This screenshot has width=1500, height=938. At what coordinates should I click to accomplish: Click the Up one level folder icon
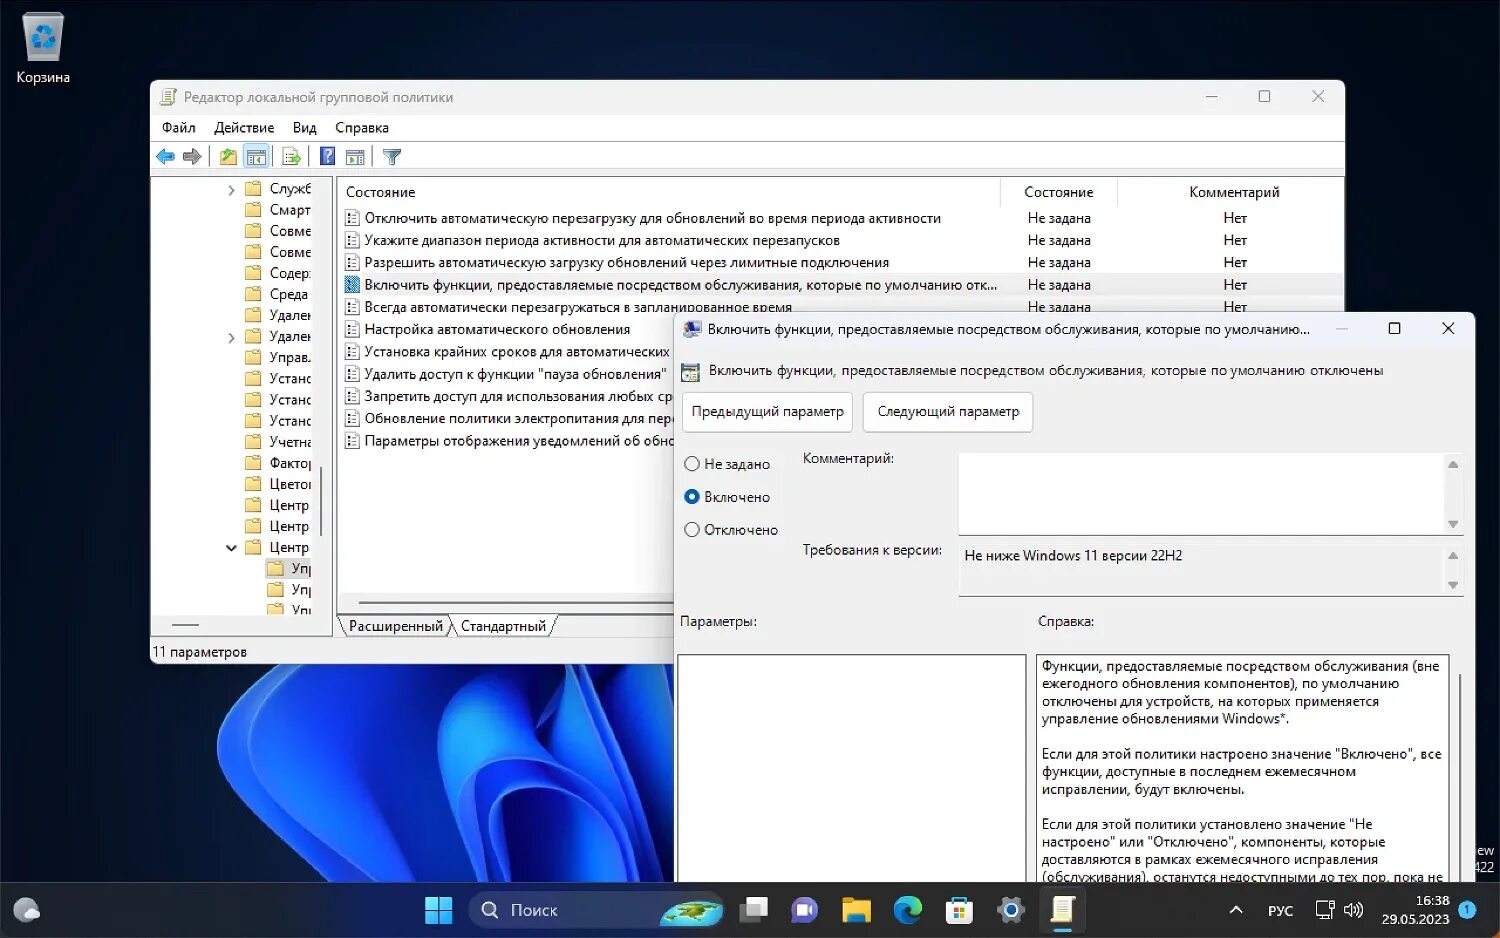[x=229, y=157]
